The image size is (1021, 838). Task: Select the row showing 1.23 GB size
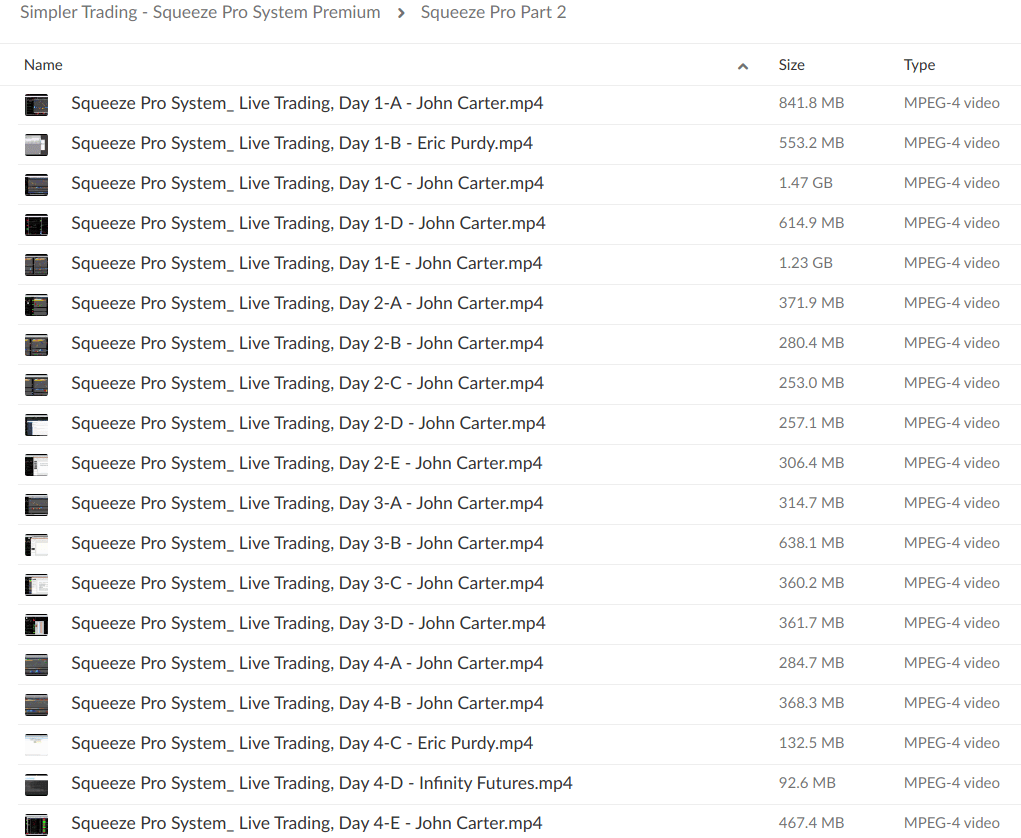(805, 263)
